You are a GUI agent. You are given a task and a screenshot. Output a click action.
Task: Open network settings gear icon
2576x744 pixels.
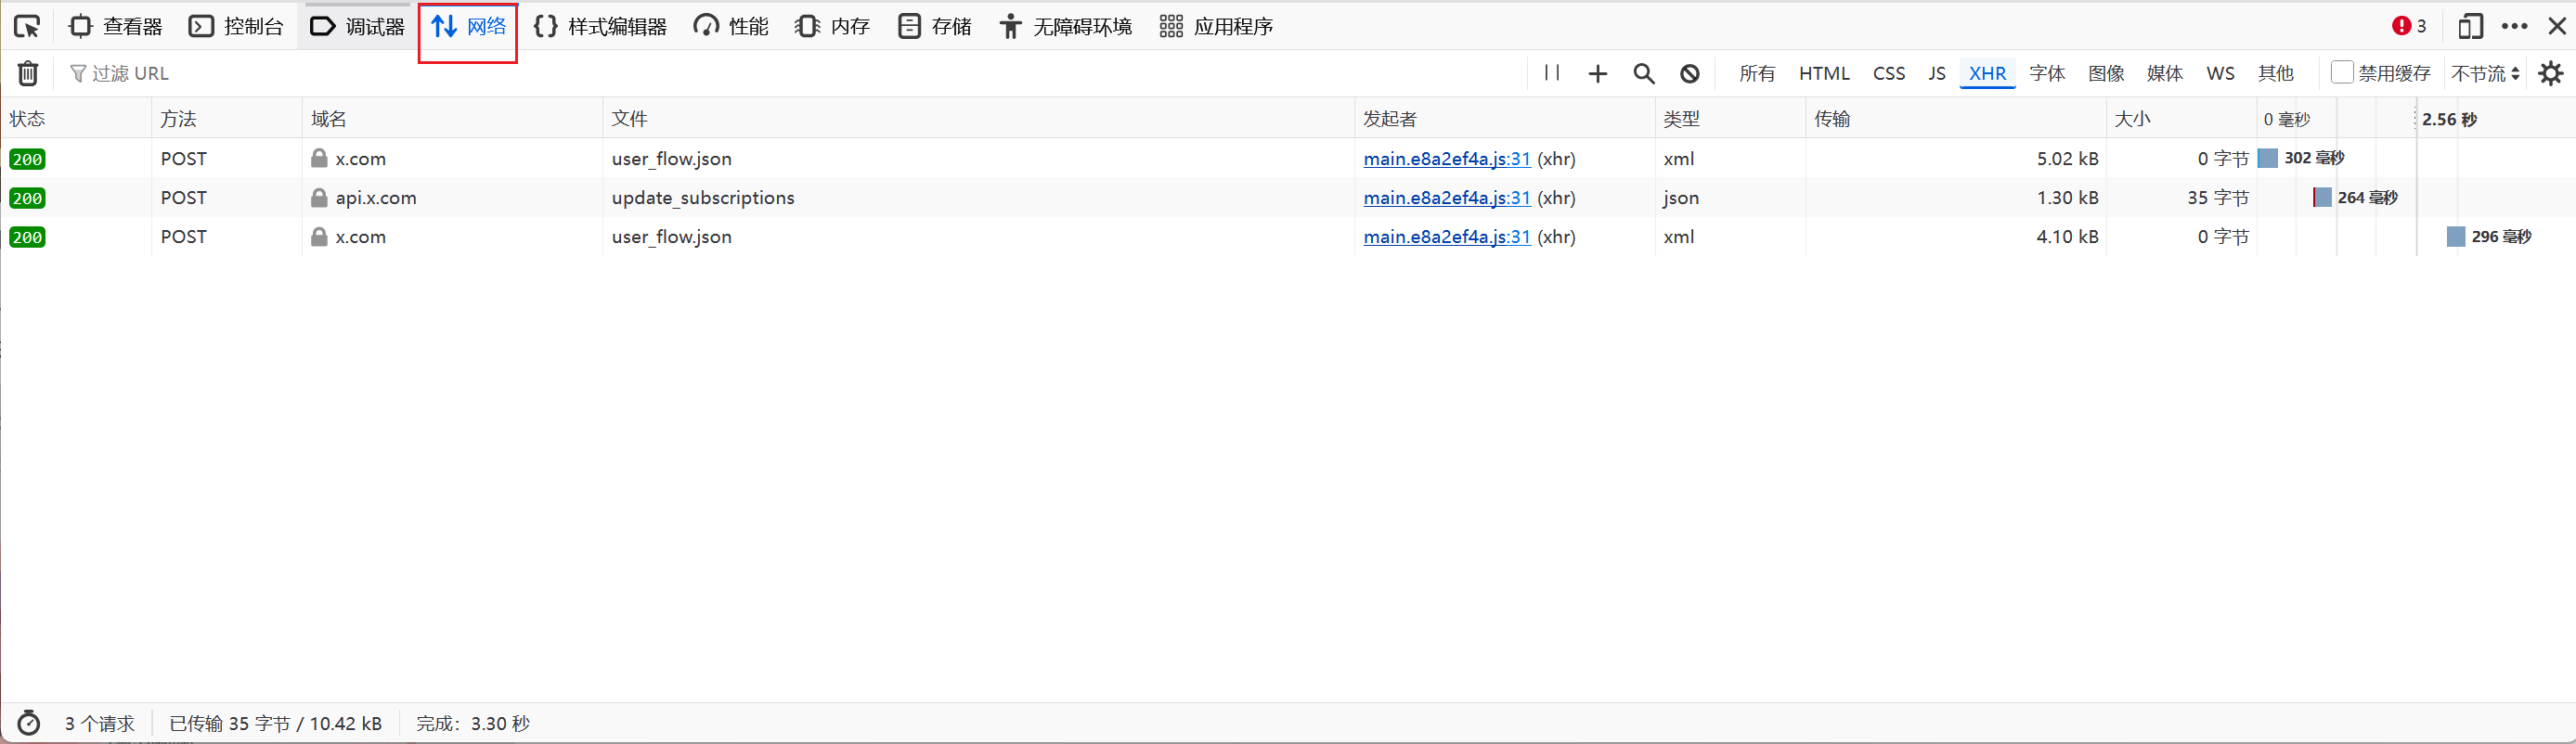[x=2550, y=74]
